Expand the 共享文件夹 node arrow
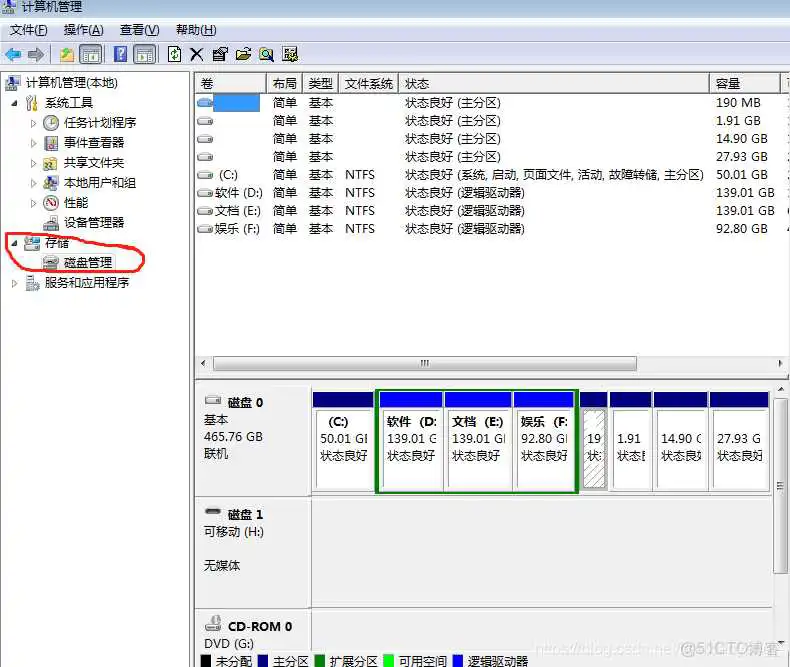This screenshot has width=790, height=667. (33, 163)
